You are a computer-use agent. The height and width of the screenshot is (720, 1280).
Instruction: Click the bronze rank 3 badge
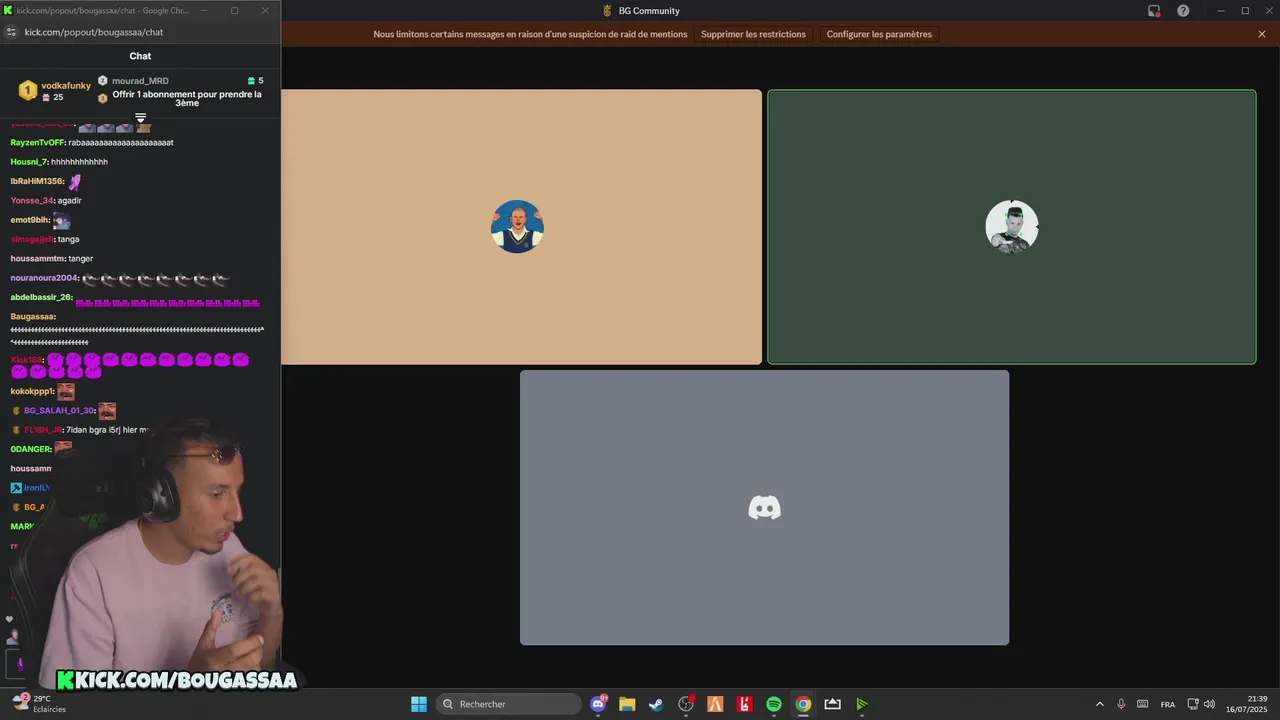tap(102, 99)
